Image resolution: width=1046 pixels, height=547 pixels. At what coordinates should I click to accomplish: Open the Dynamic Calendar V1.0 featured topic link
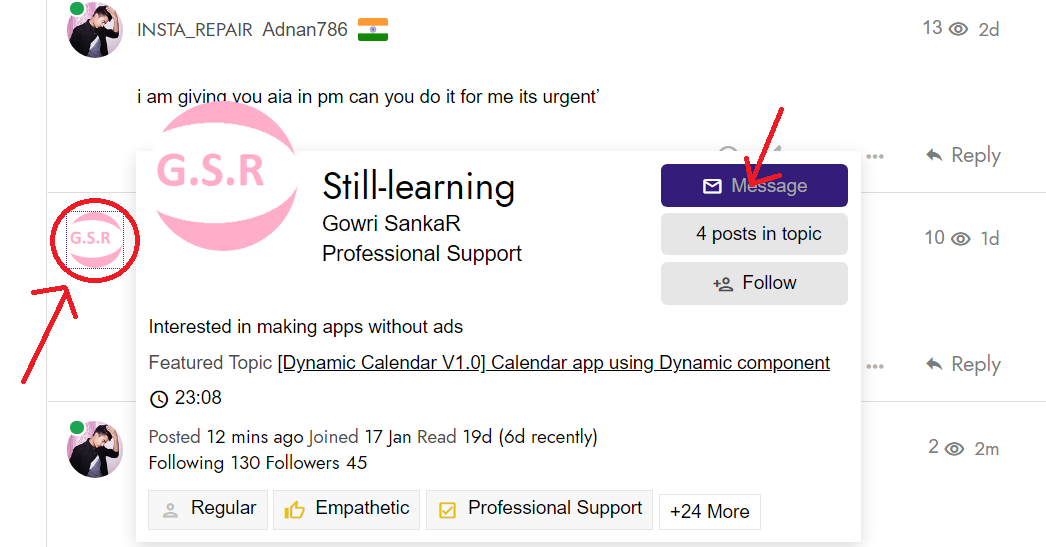tap(554, 363)
